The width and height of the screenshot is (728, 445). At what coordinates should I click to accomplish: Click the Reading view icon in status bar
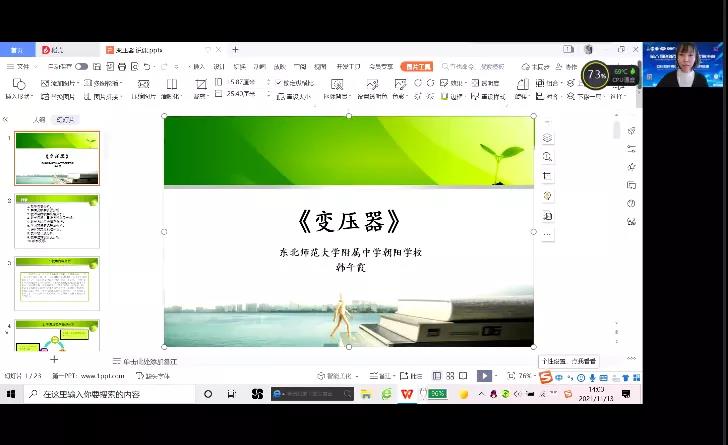463,376
